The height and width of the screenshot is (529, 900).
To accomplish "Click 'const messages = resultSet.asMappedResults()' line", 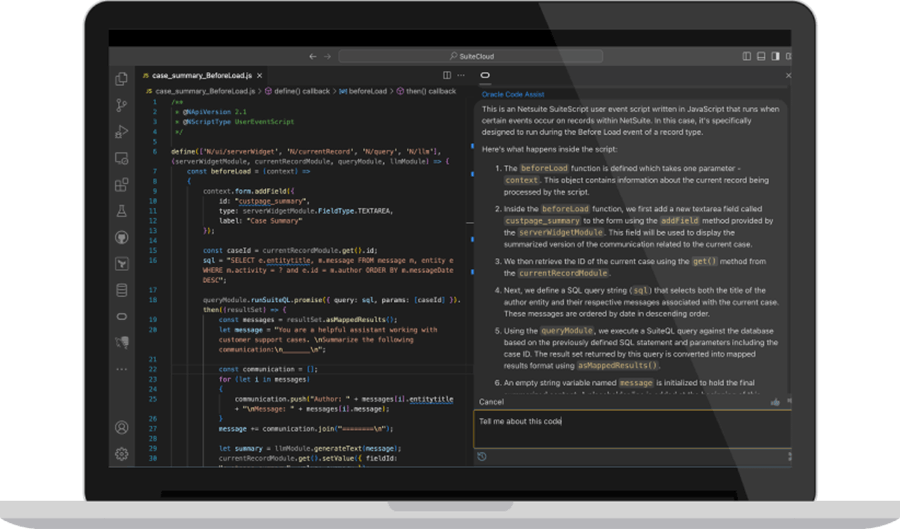I will pos(308,320).
